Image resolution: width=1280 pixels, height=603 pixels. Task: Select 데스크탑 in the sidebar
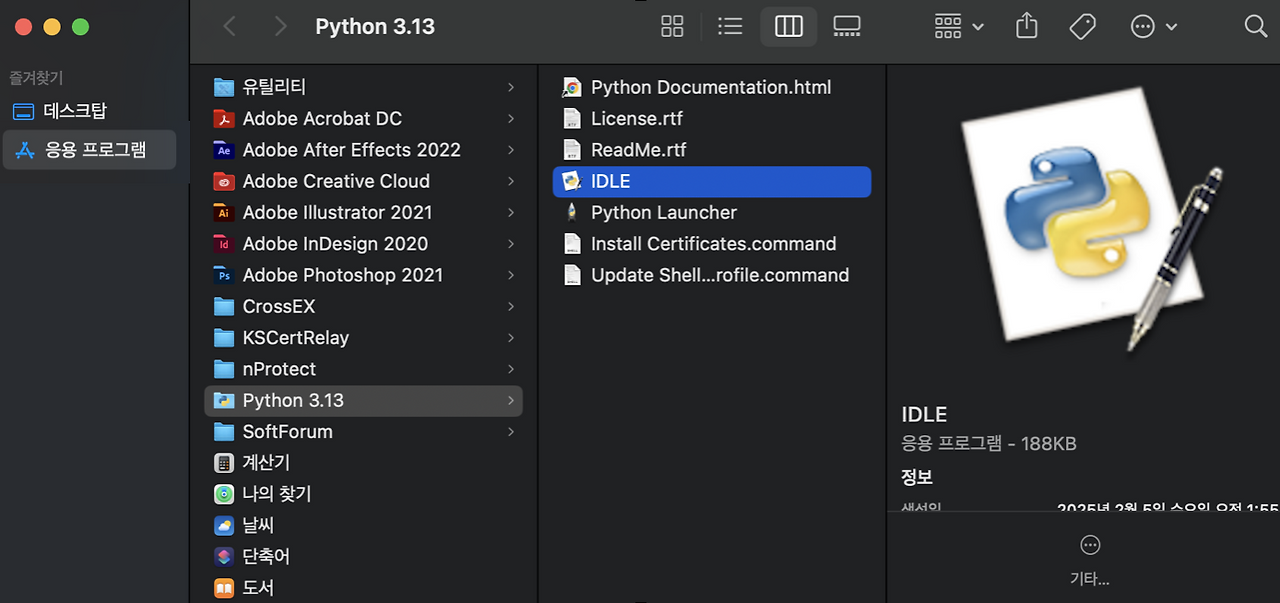point(75,111)
